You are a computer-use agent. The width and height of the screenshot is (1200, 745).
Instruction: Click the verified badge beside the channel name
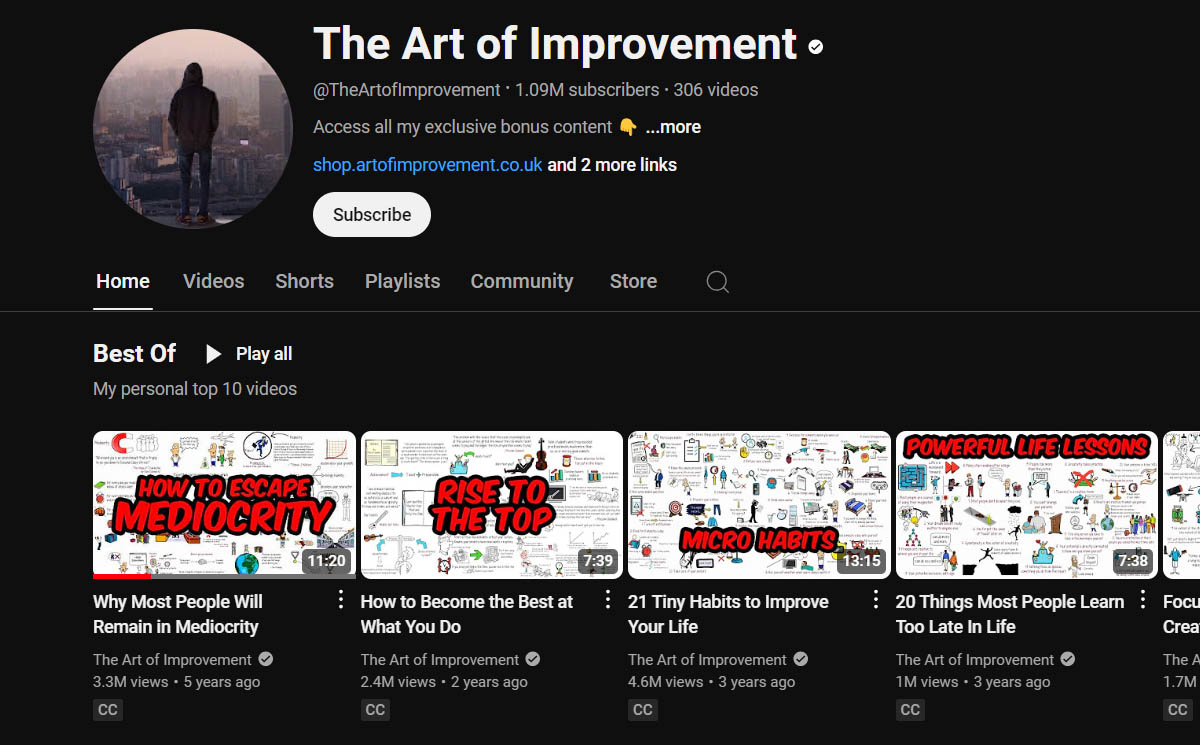click(816, 46)
